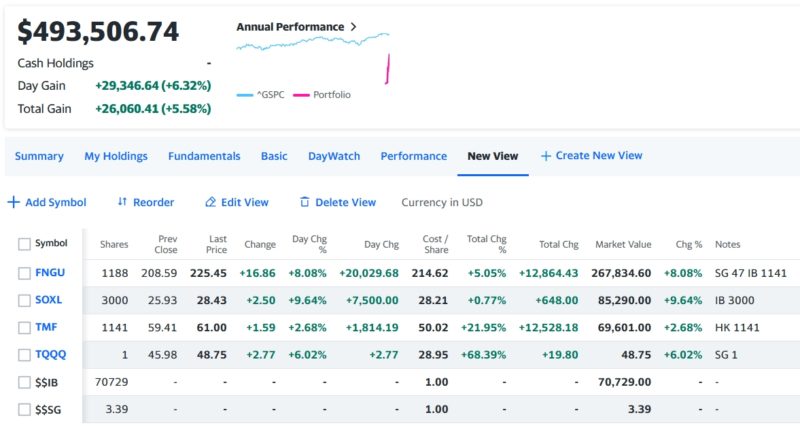Expand Annual Performance using the chevron
The height and width of the screenshot is (432, 800).
click(353, 27)
